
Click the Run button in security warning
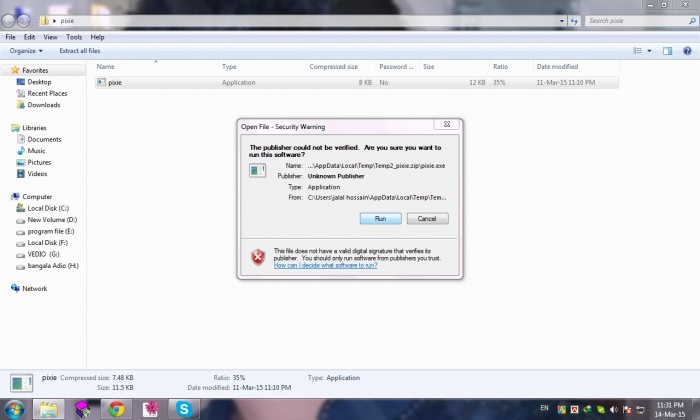pyautogui.click(x=380, y=218)
